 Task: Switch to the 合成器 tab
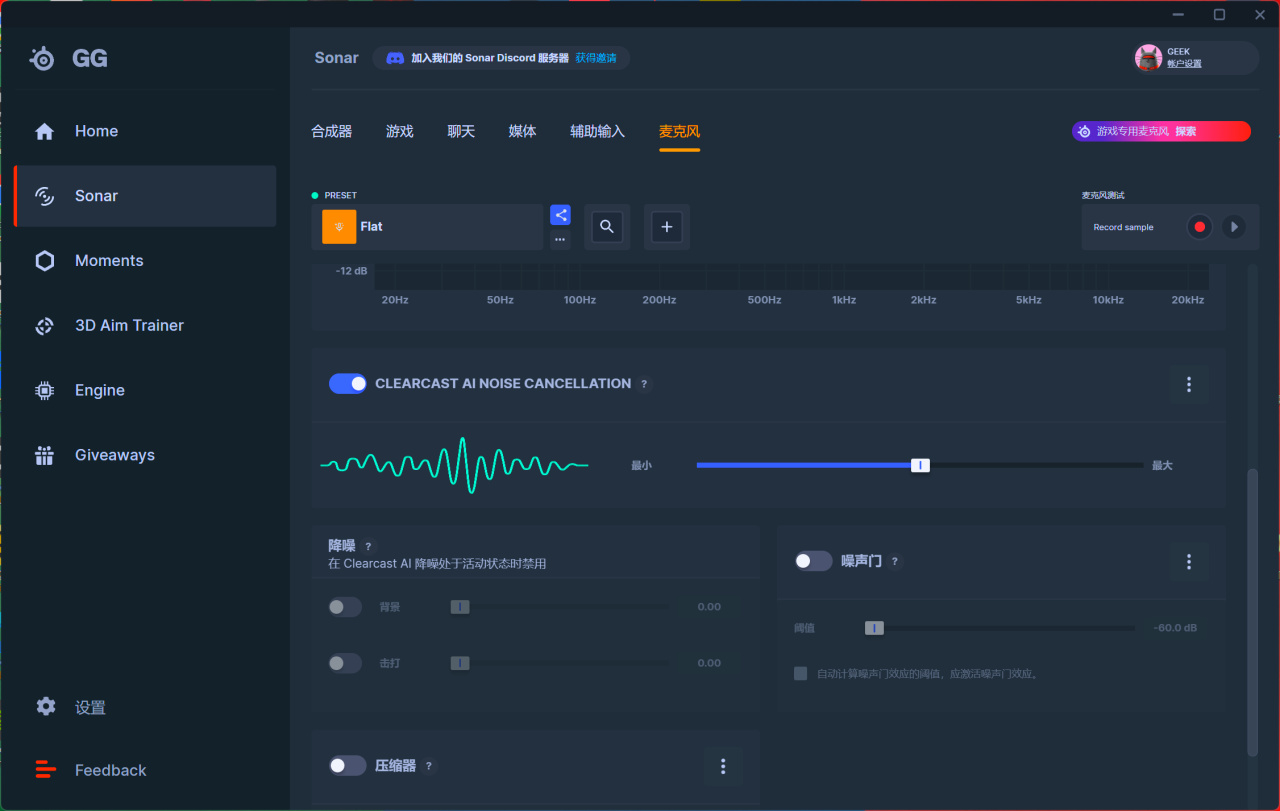tap(331, 131)
